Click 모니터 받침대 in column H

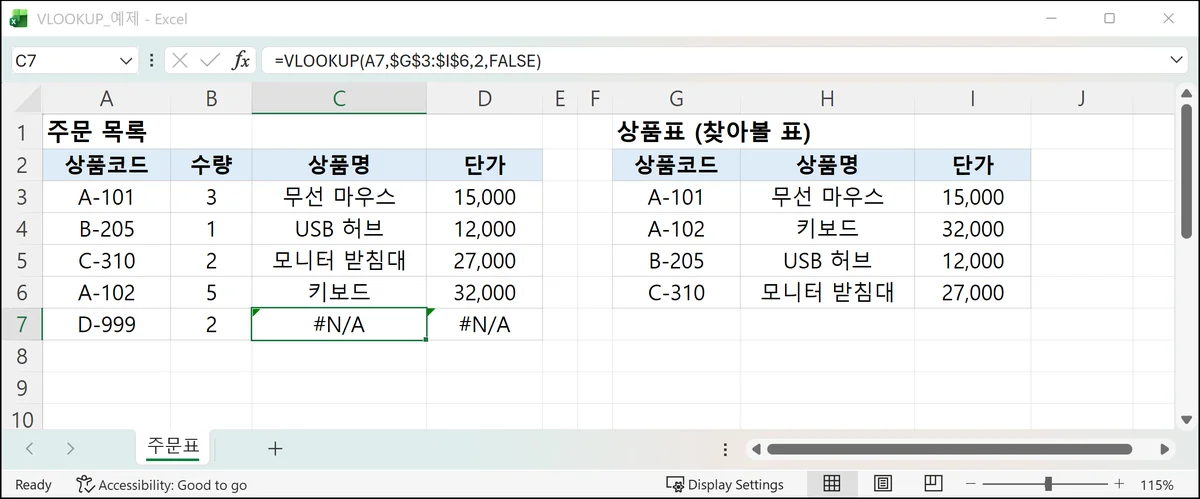(827, 292)
